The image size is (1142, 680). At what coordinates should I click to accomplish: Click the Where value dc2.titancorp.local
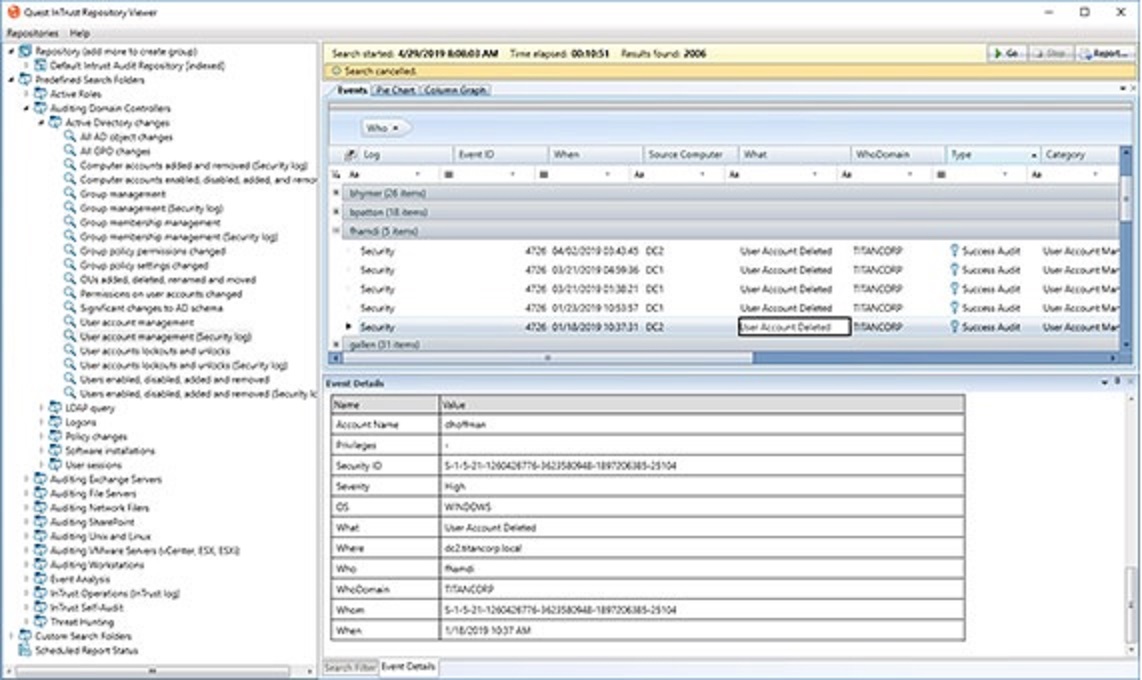[x=482, y=548]
